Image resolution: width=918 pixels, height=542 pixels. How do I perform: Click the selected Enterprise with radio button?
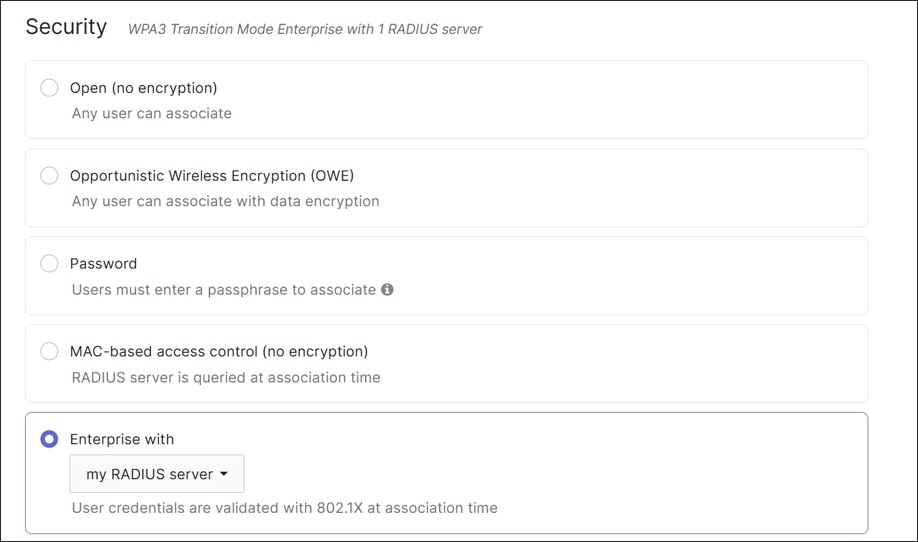[x=49, y=439]
